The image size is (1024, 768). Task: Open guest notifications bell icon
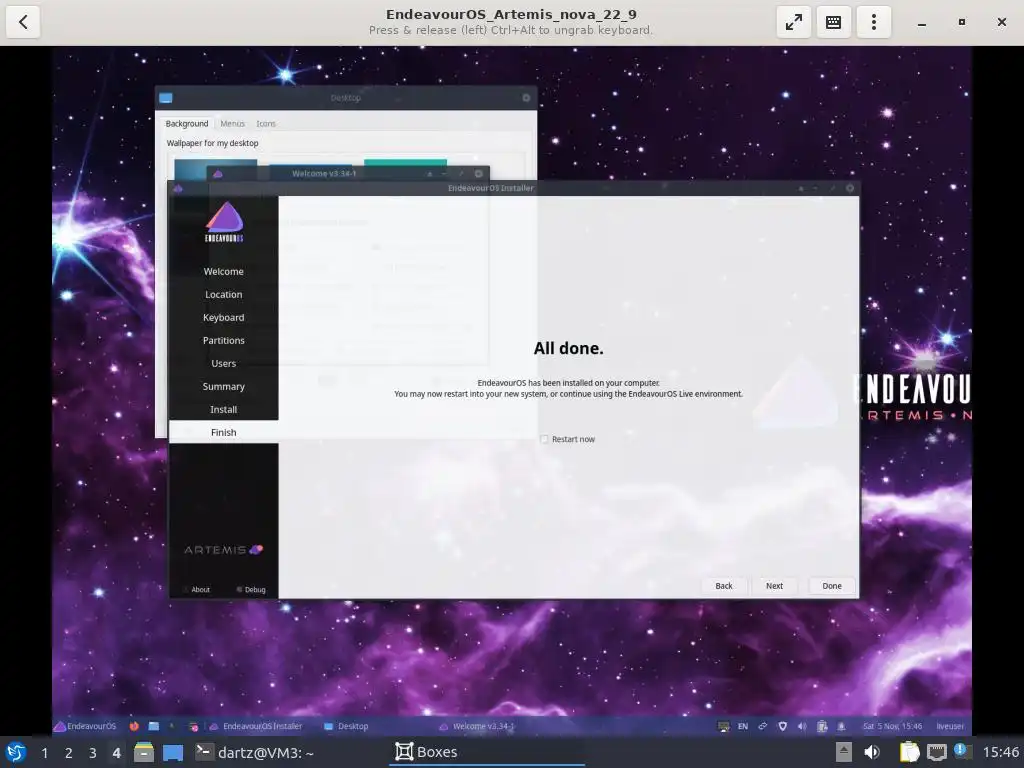pyautogui.click(x=841, y=726)
